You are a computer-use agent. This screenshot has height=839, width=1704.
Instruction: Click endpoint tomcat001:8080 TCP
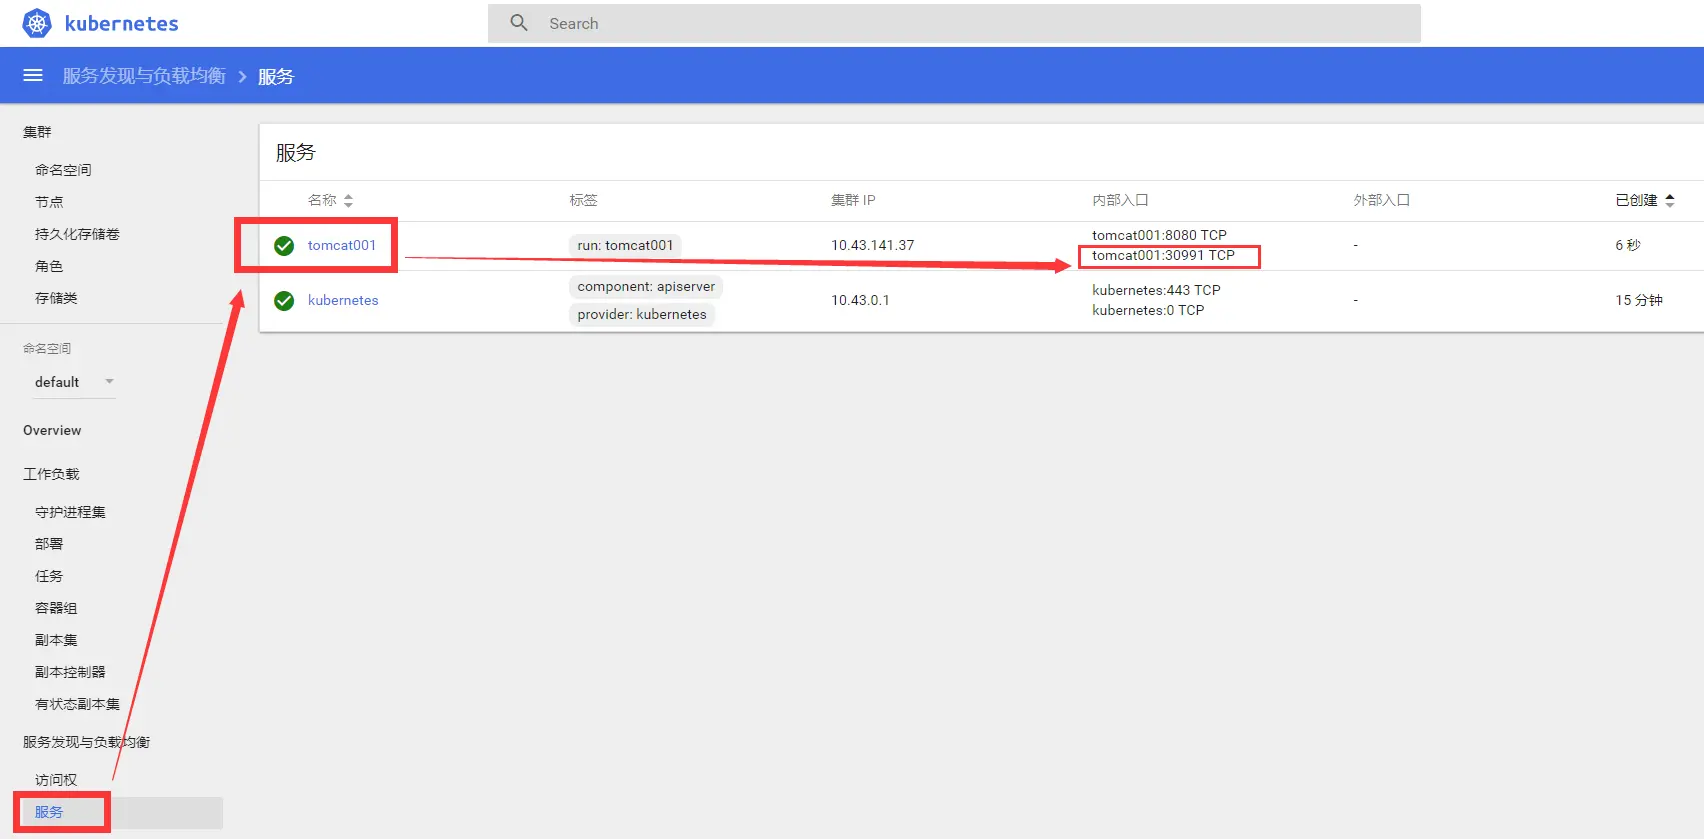coord(1159,235)
